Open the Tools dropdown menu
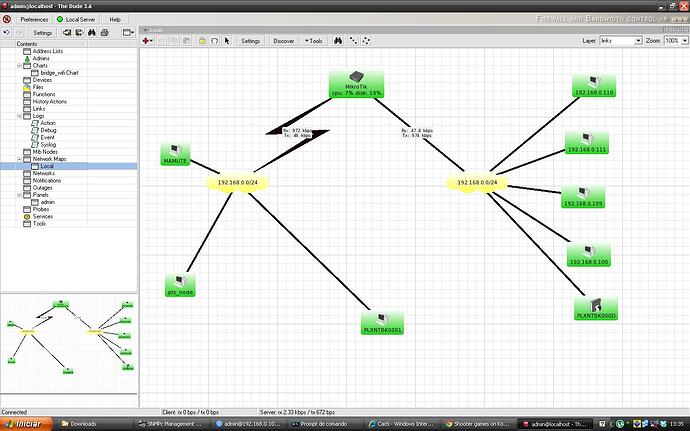Viewport: 690px width, 431px height. pyautogui.click(x=314, y=41)
